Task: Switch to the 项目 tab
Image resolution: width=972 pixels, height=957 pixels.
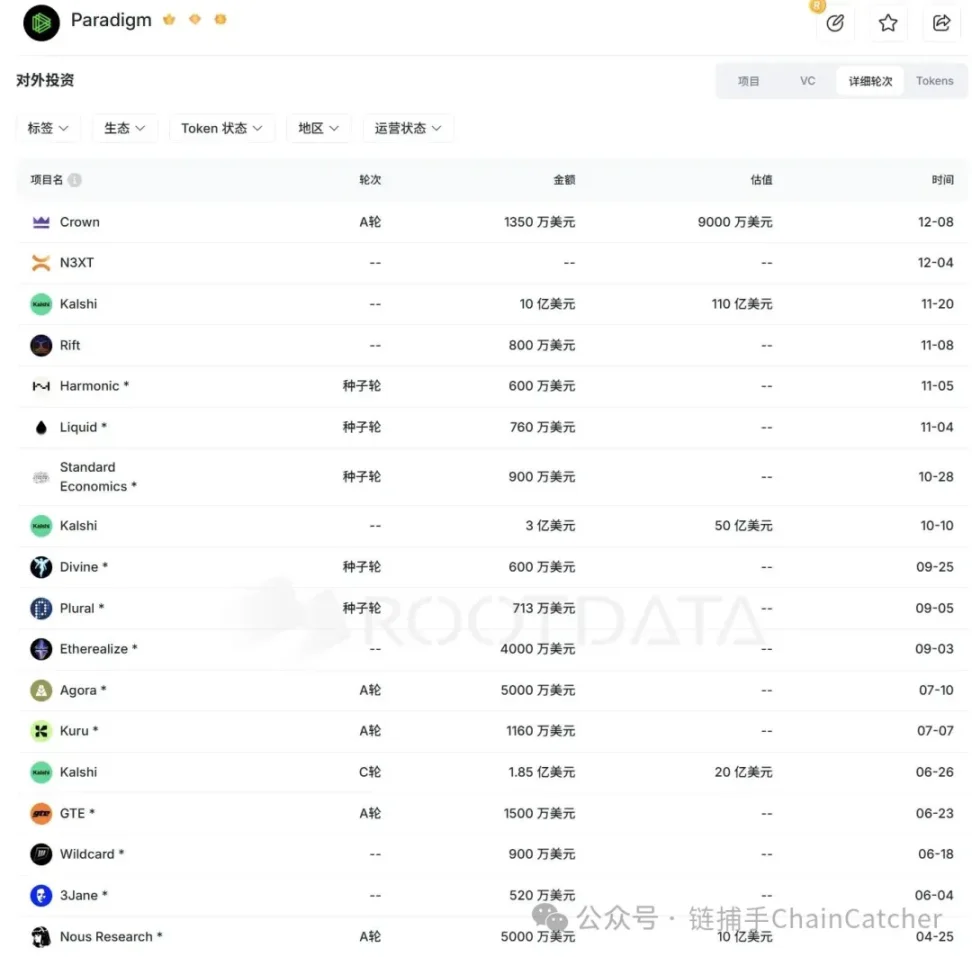Action: (749, 81)
